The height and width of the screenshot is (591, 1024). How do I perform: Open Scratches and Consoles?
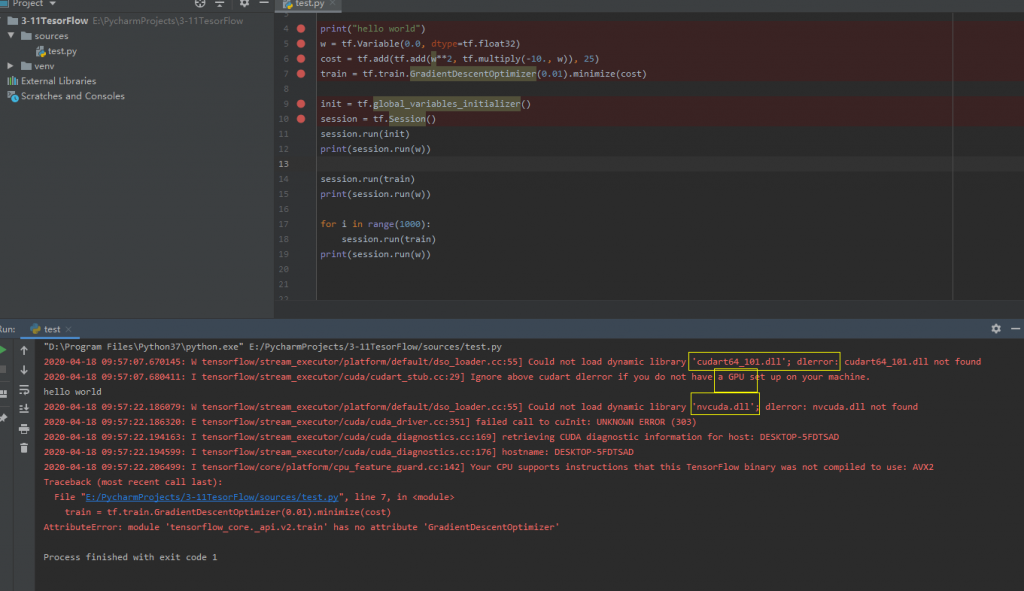[68, 96]
